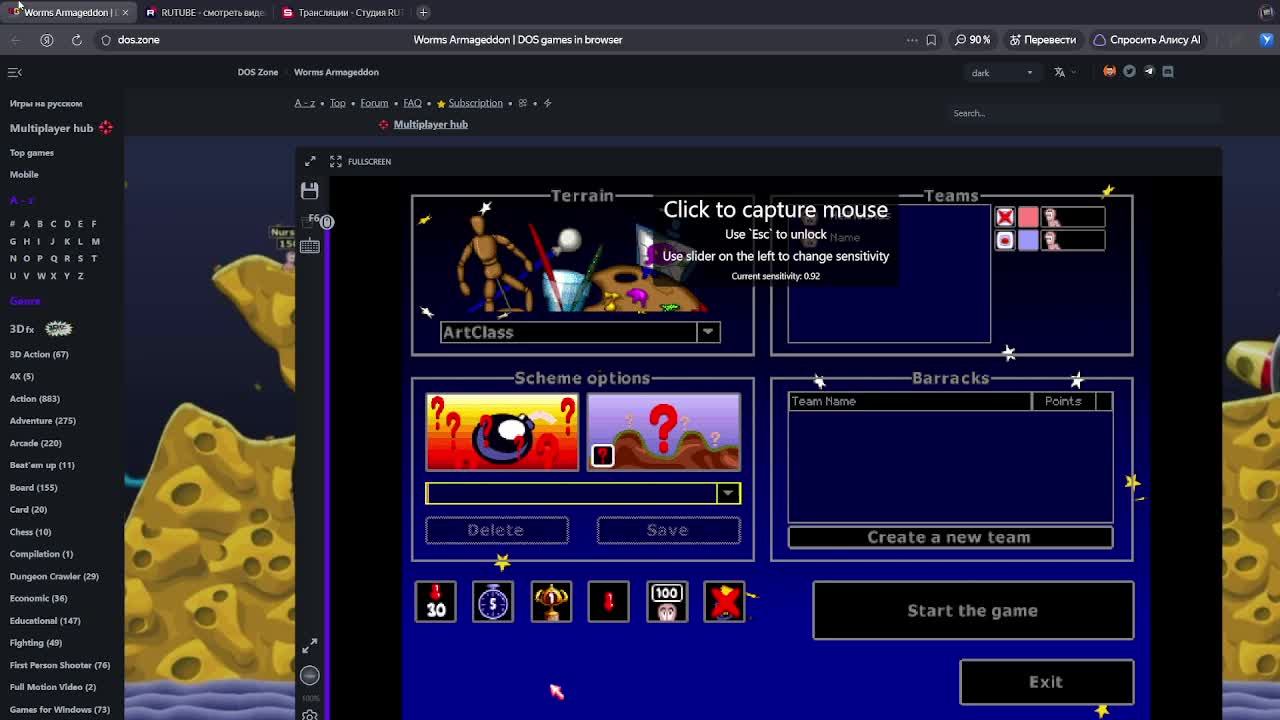The height and width of the screenshot is (720, 1280).
Task: Open game options terrain question mark picture
Action: (664, 432)
